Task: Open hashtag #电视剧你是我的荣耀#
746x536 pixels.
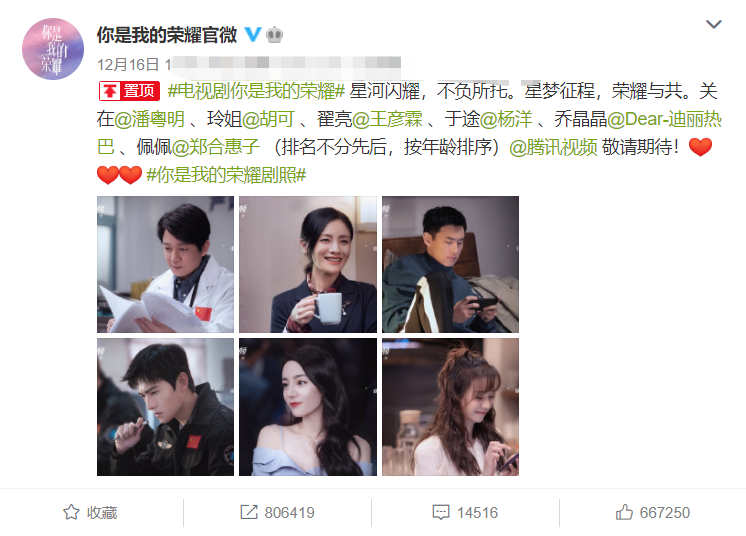Action: click(x=256, y=91)
